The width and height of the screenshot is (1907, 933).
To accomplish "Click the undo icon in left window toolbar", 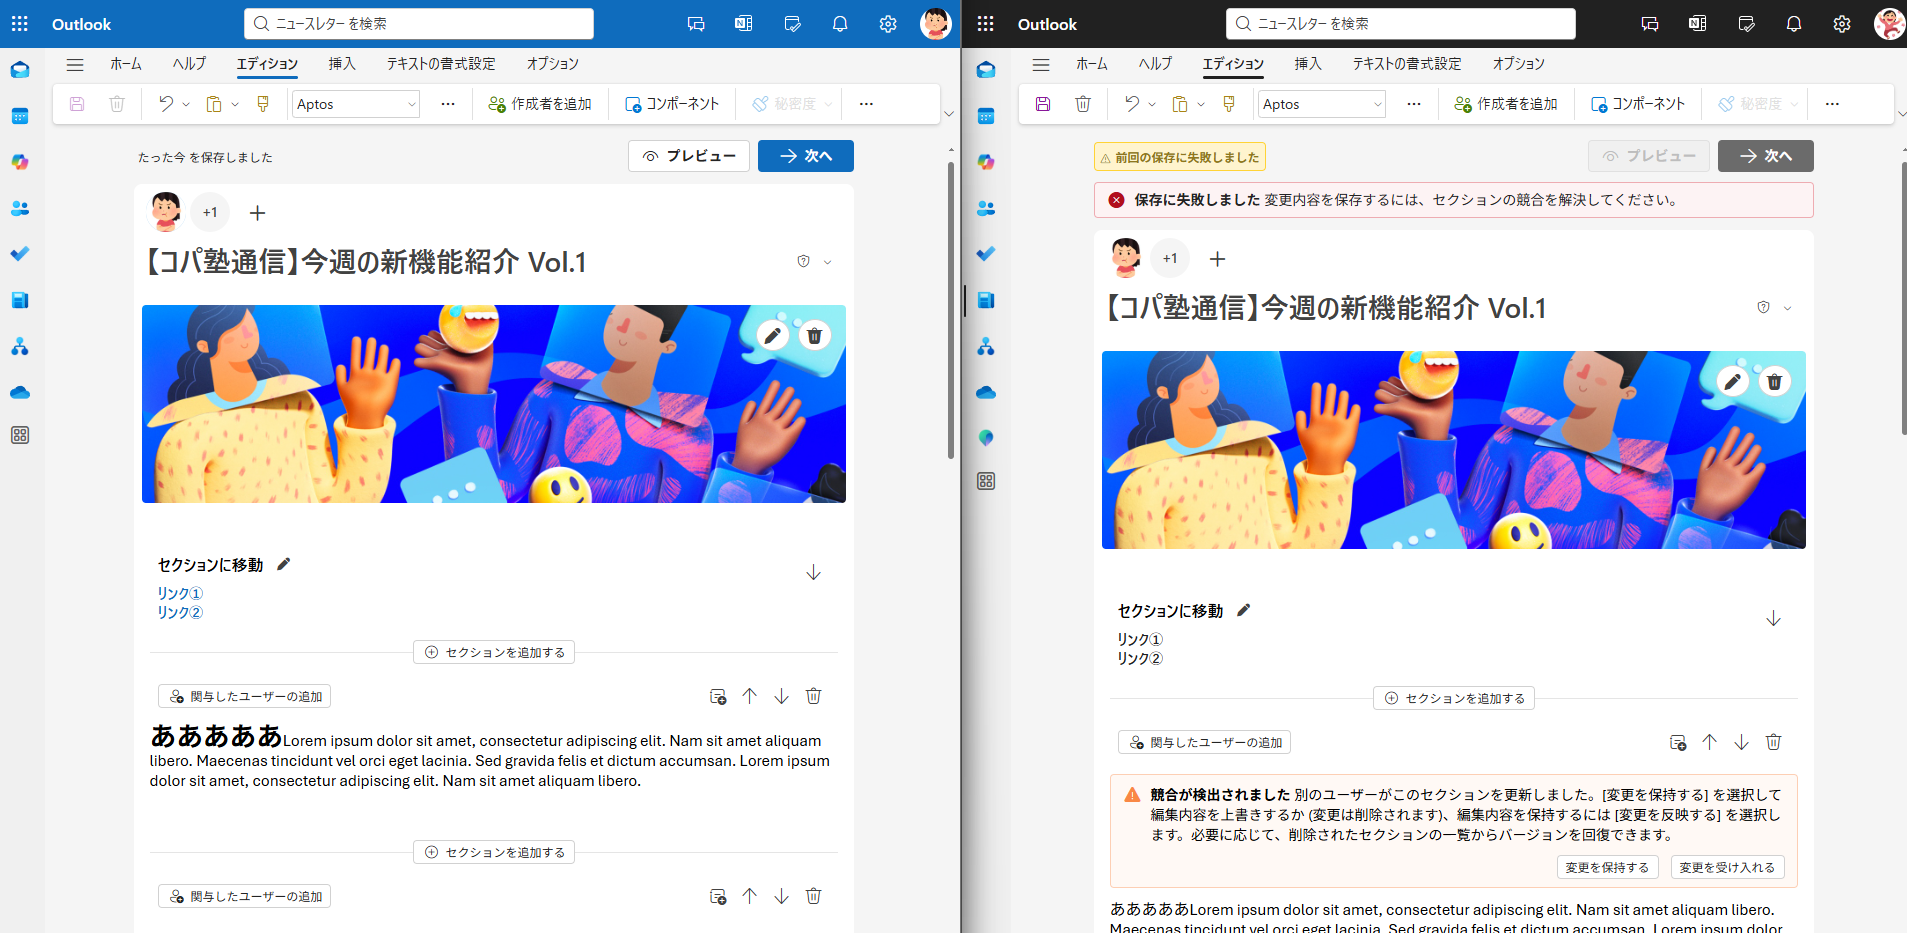I will coord(166,104).
